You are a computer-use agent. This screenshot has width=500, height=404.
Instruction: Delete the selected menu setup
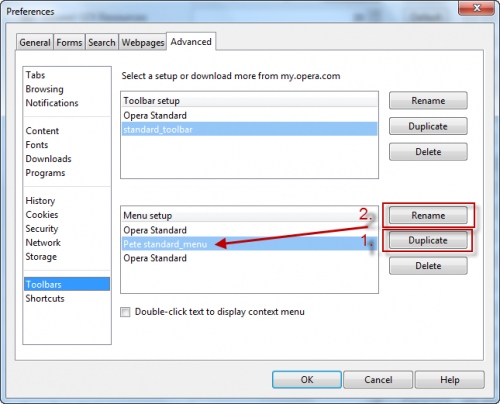point(428,266)
